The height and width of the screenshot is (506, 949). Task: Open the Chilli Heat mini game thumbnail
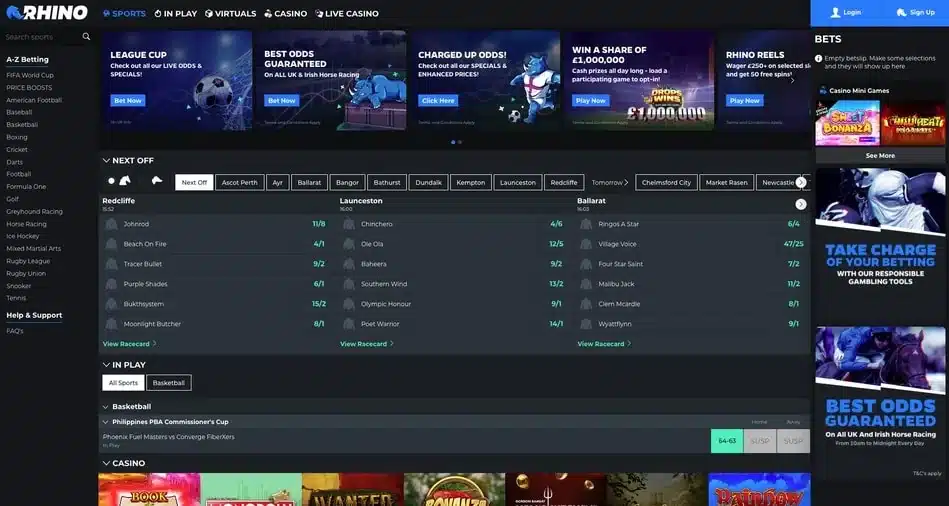click(913, 123)
